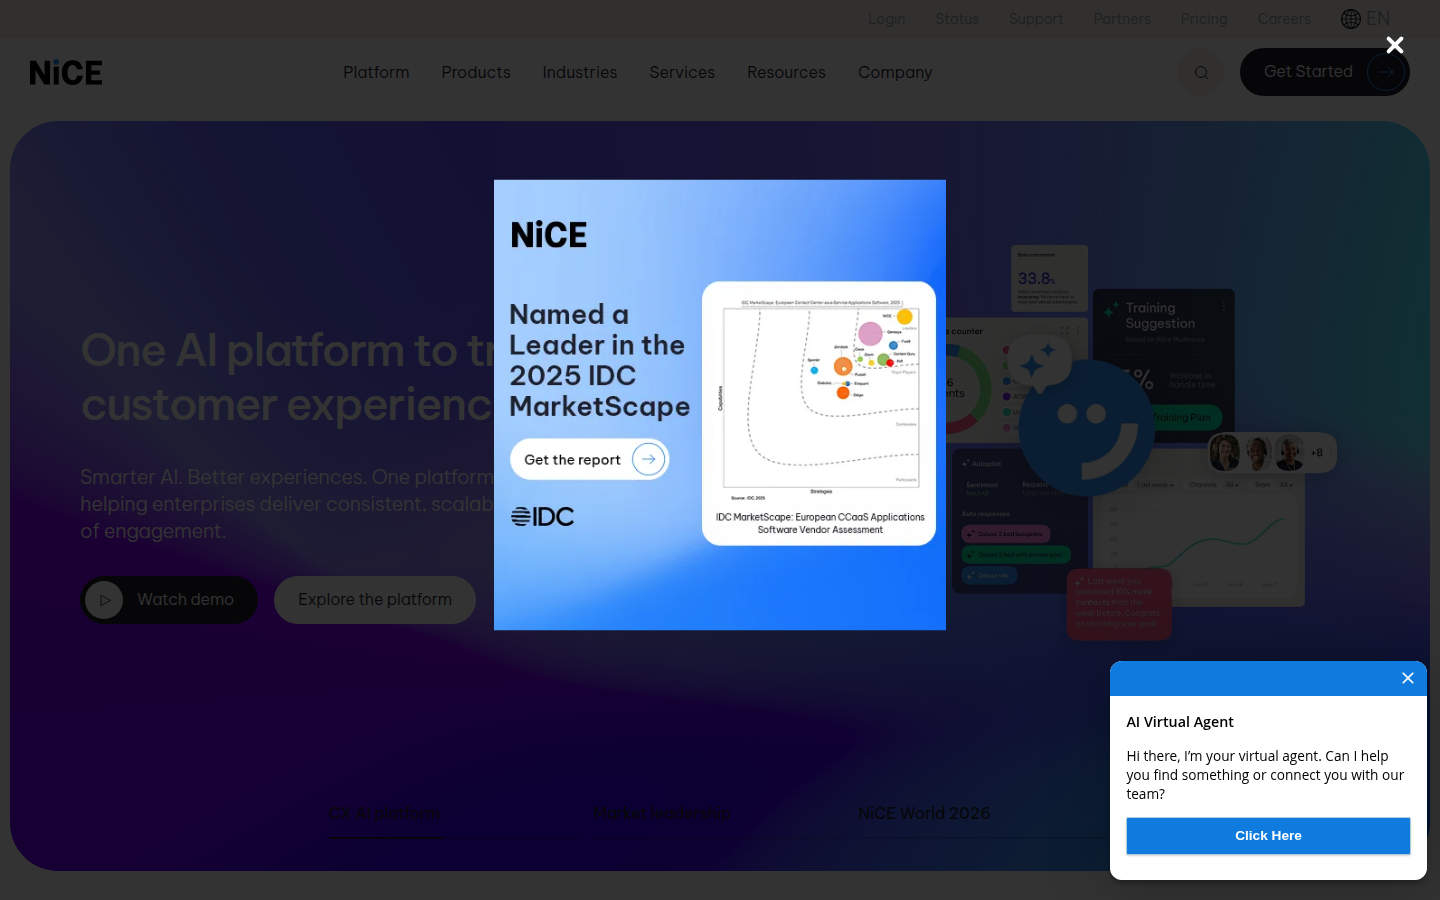
Task: Click the arrow icon in Get Started button
Action: click(1385, 72)
